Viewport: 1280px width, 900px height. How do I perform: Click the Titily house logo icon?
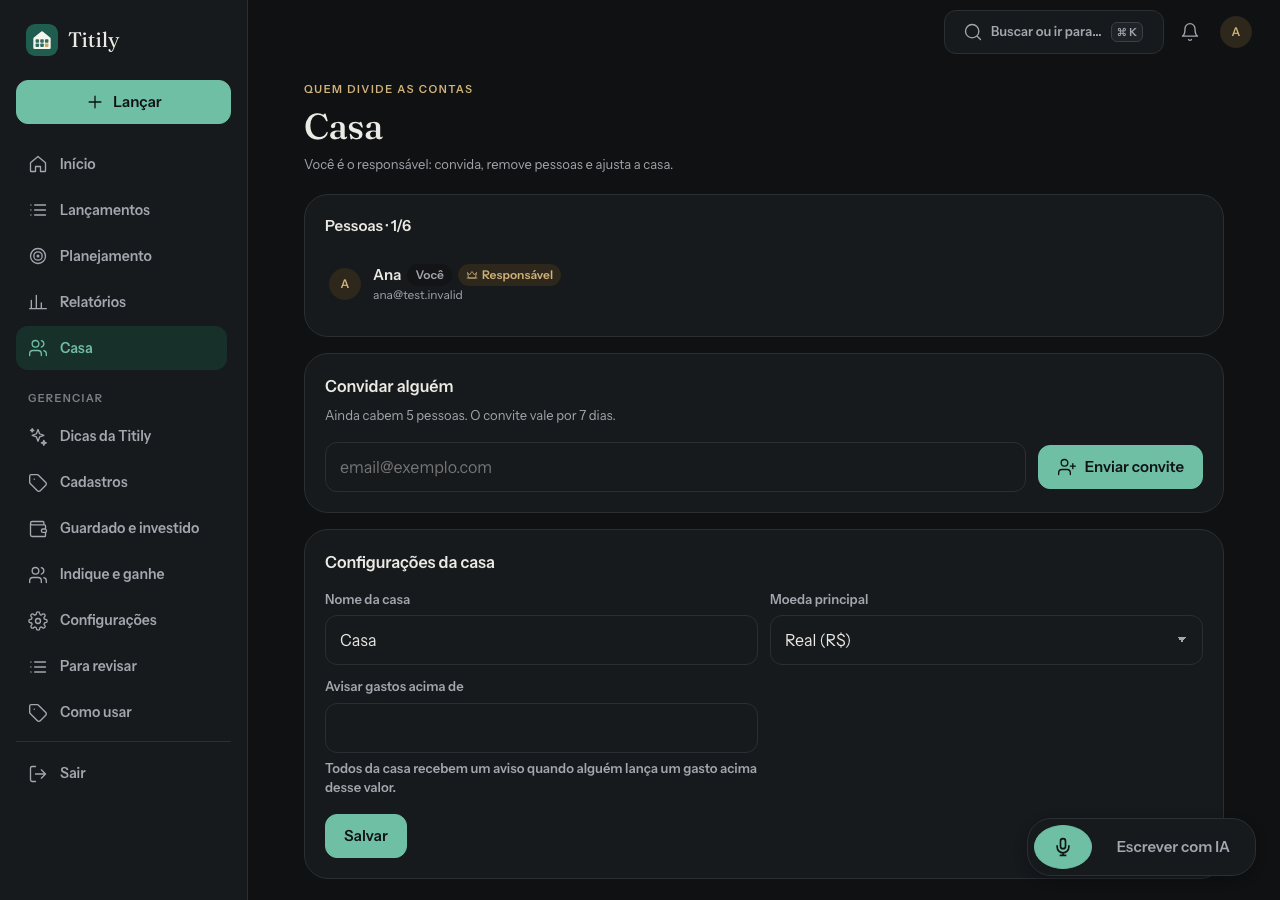pyautogui.click(x=42, y=40)
